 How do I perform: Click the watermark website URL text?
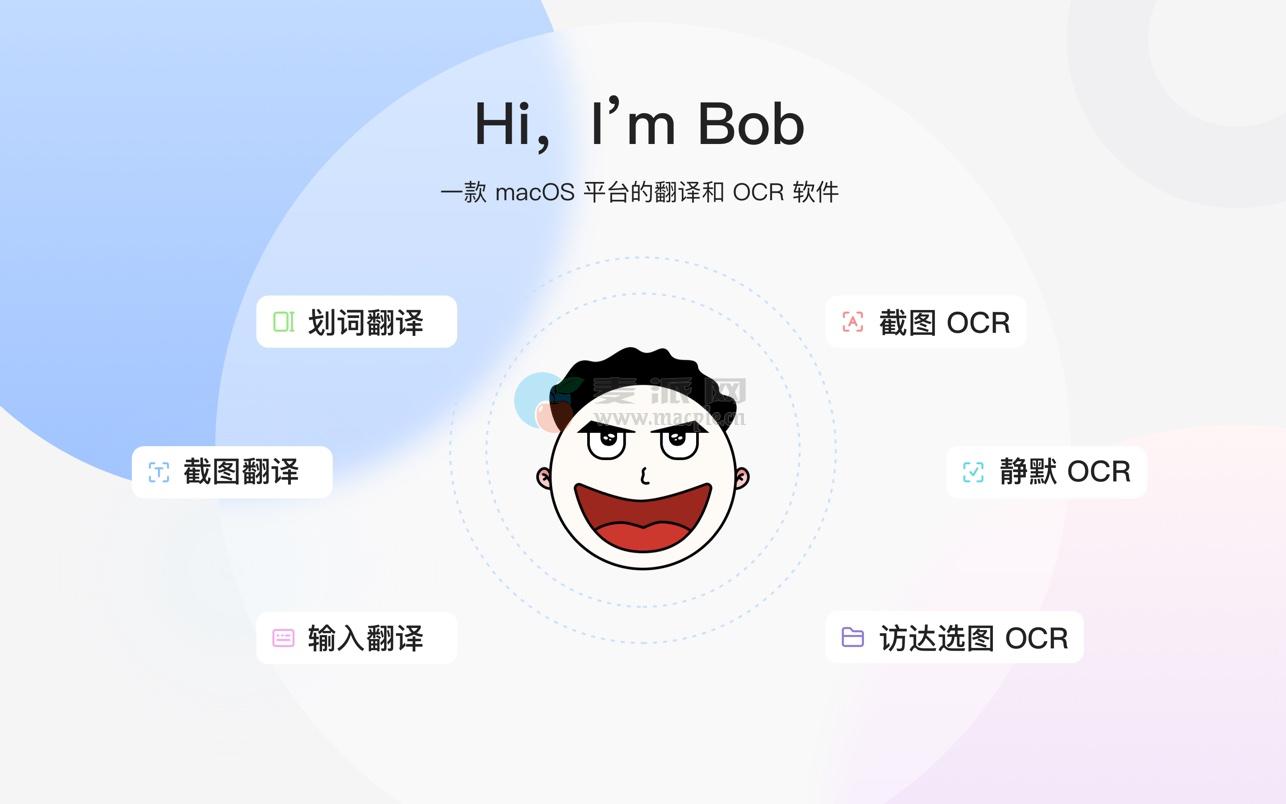click(669, 418)
